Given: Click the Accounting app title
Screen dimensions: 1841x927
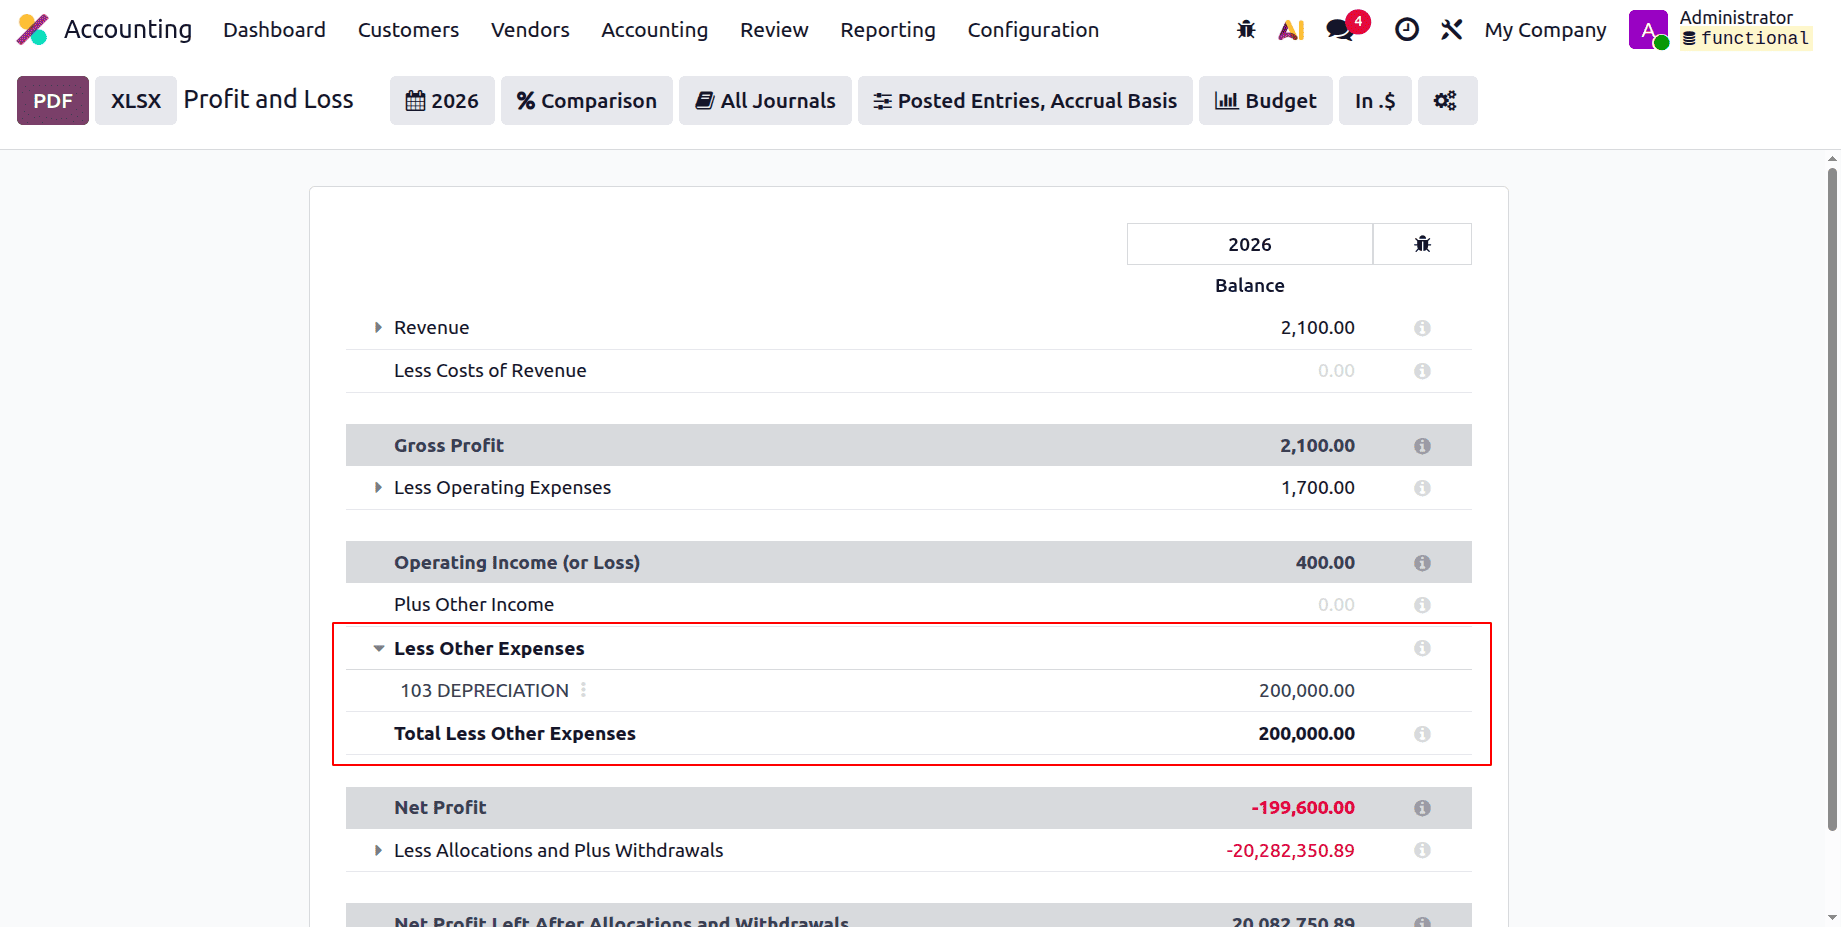Looking at the screenshot, I should (x=128, y=30).
